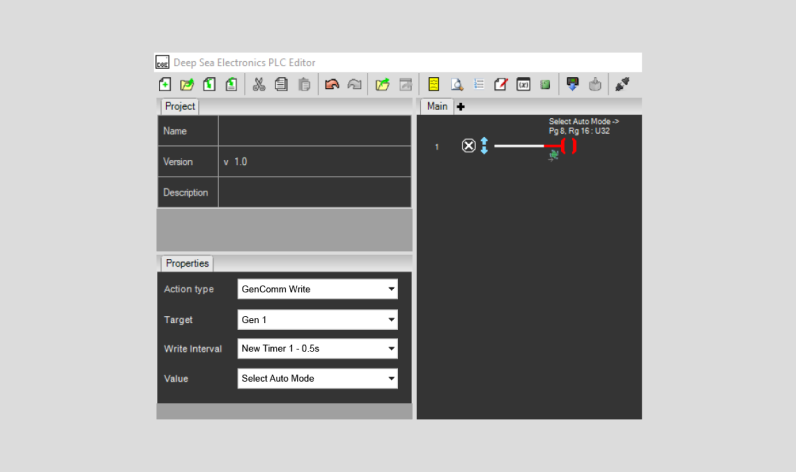Click the copy pages icon

tap(281, 84)
